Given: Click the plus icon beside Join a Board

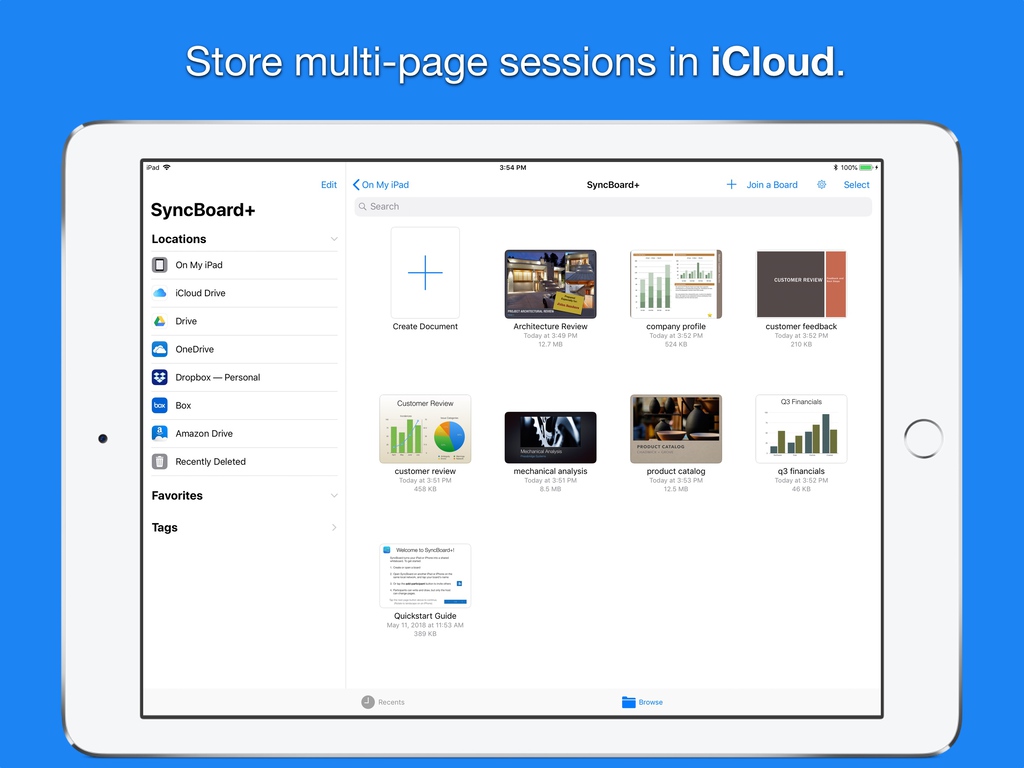Looking at the screenshot, I should tap(731, 185).
